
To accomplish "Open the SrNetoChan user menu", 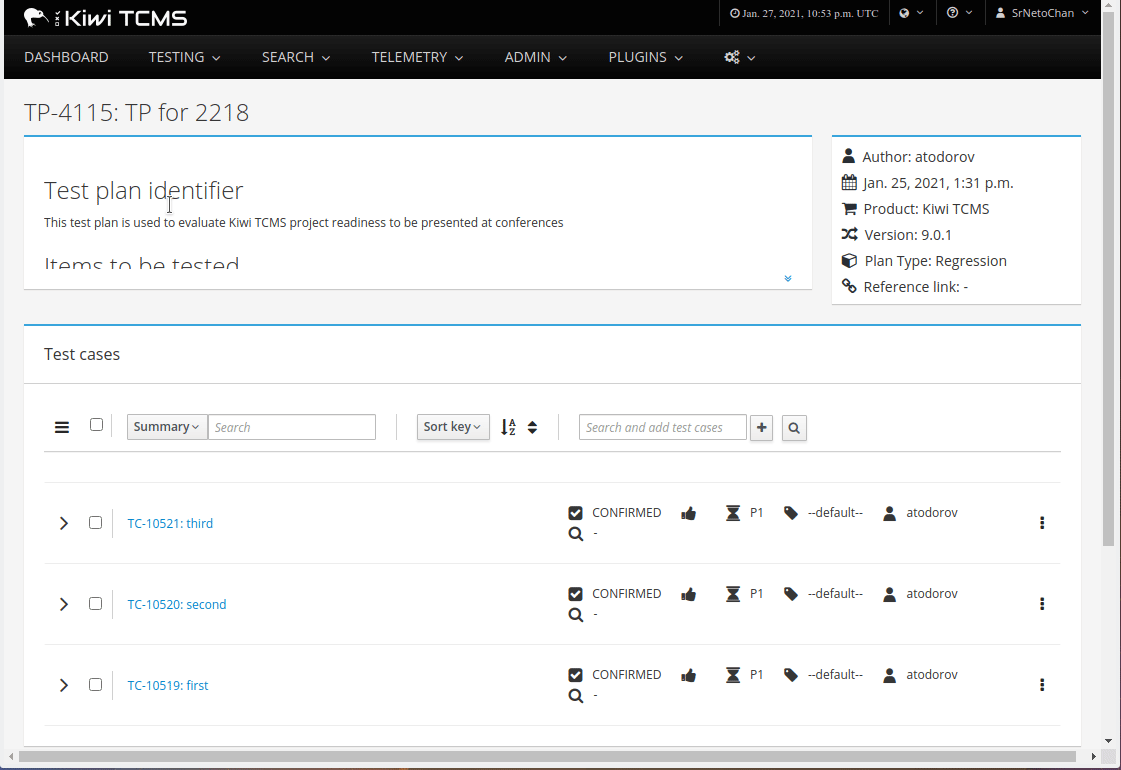I will [x=1042, y=13].
